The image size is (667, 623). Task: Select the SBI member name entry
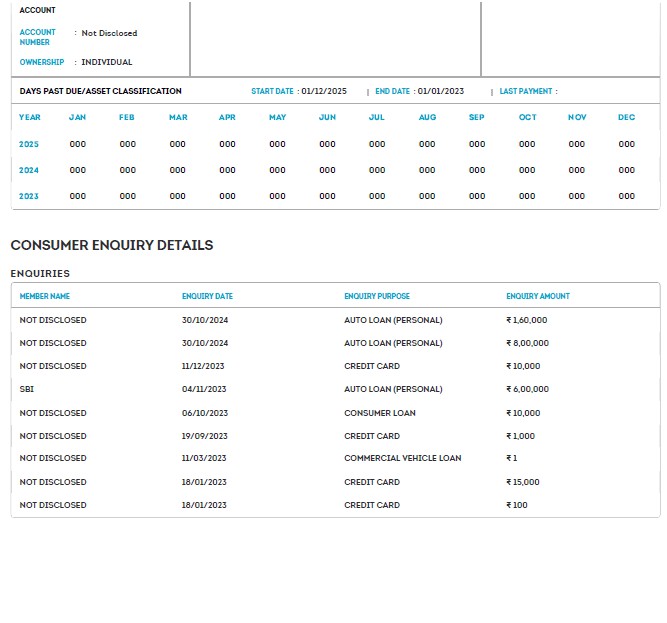(x=27, y=389)
